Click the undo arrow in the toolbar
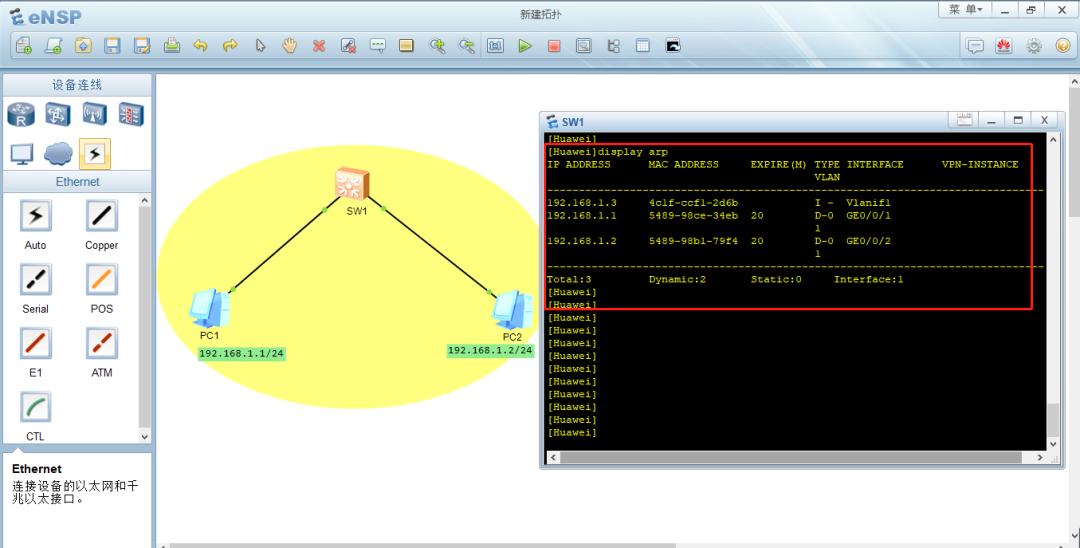The image size is (1080, 548). pyautogui.click(x=200, y=46)
